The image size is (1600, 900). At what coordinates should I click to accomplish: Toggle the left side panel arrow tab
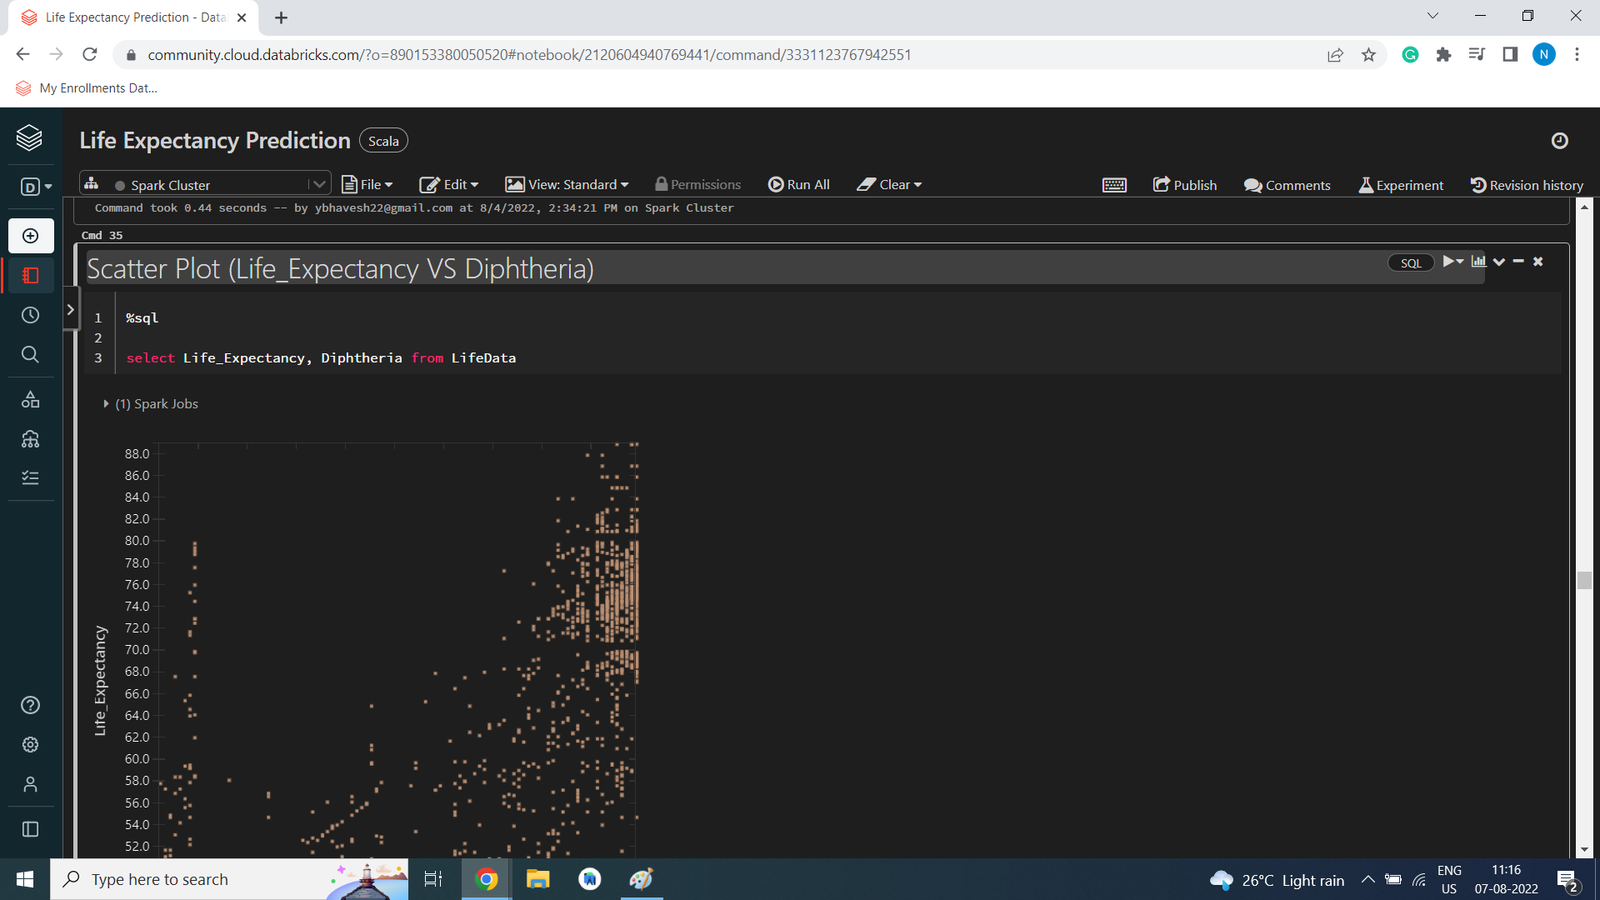click(x=70, y=310)
